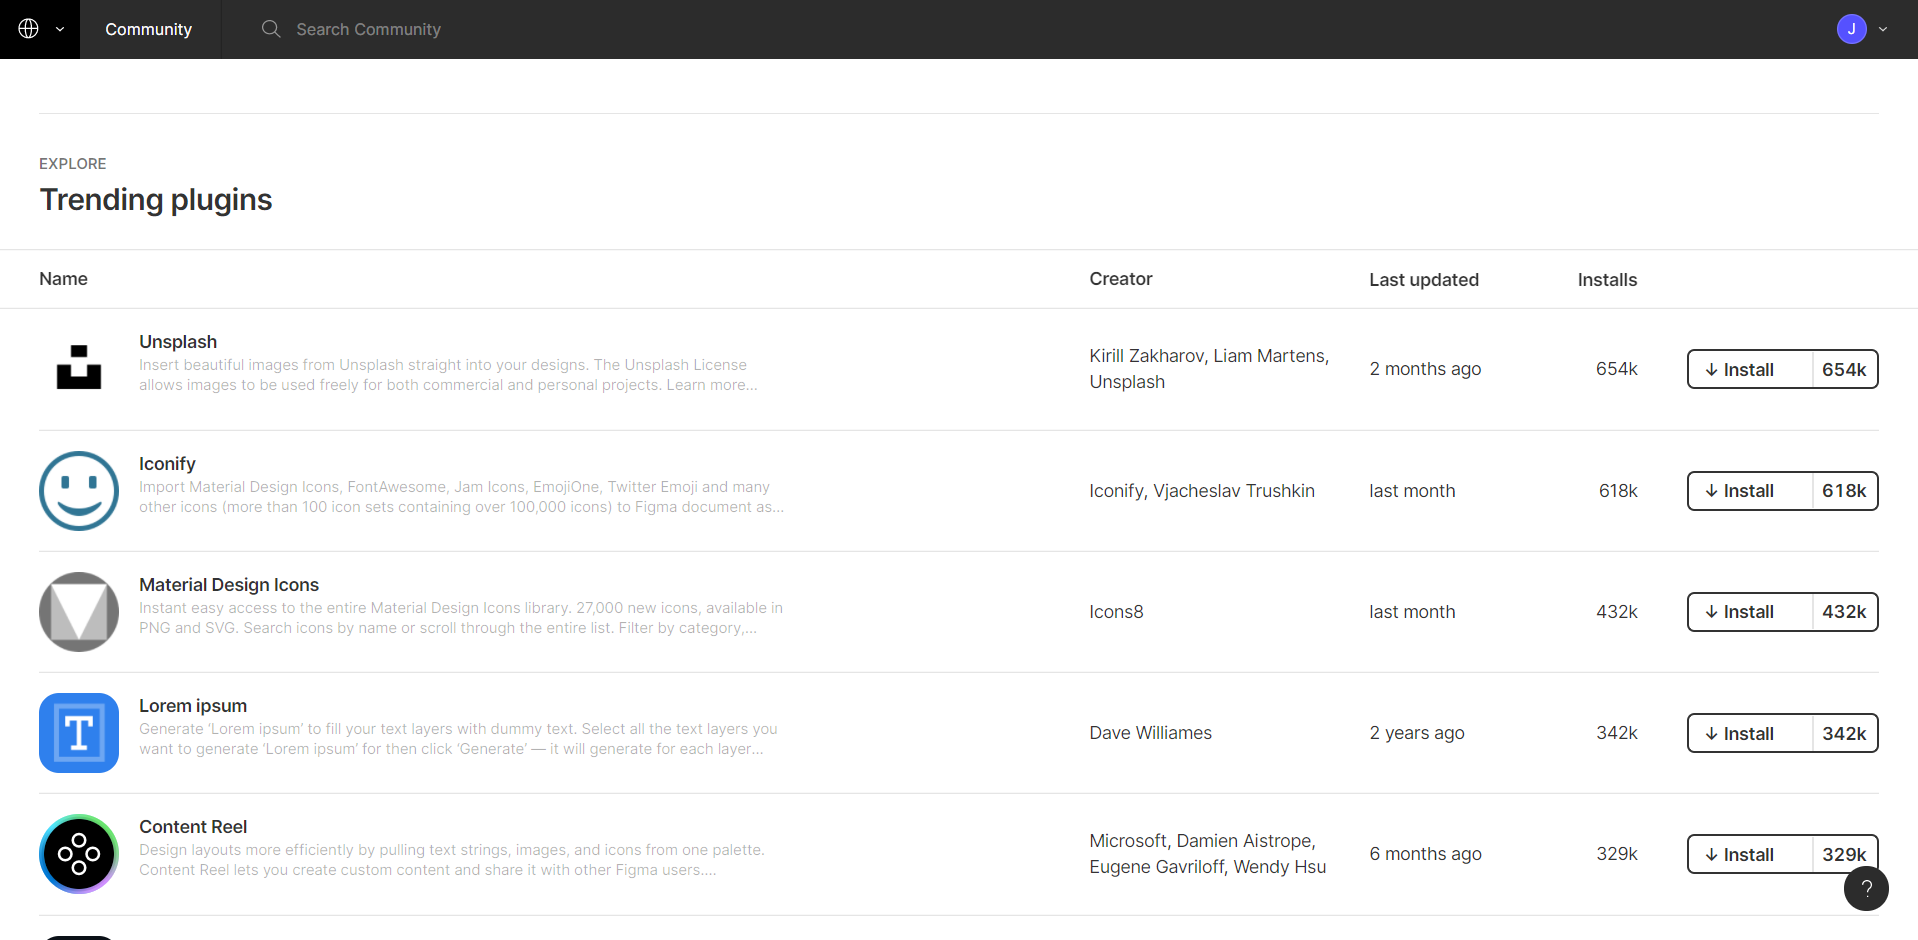The width and height of the screenshot is (1918, 940).
Task: Click the Trending plugins heading
Action: (156, 200)
